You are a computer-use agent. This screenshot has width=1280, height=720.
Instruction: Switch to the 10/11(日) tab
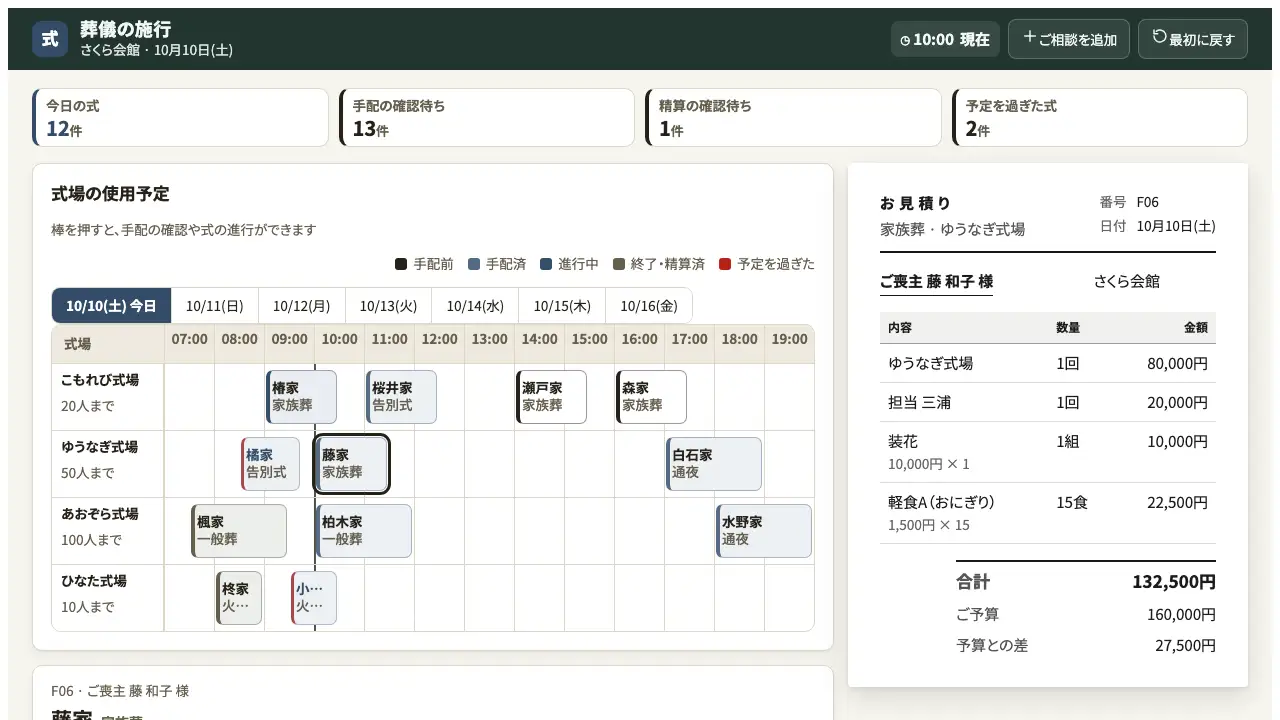point(215,306)
